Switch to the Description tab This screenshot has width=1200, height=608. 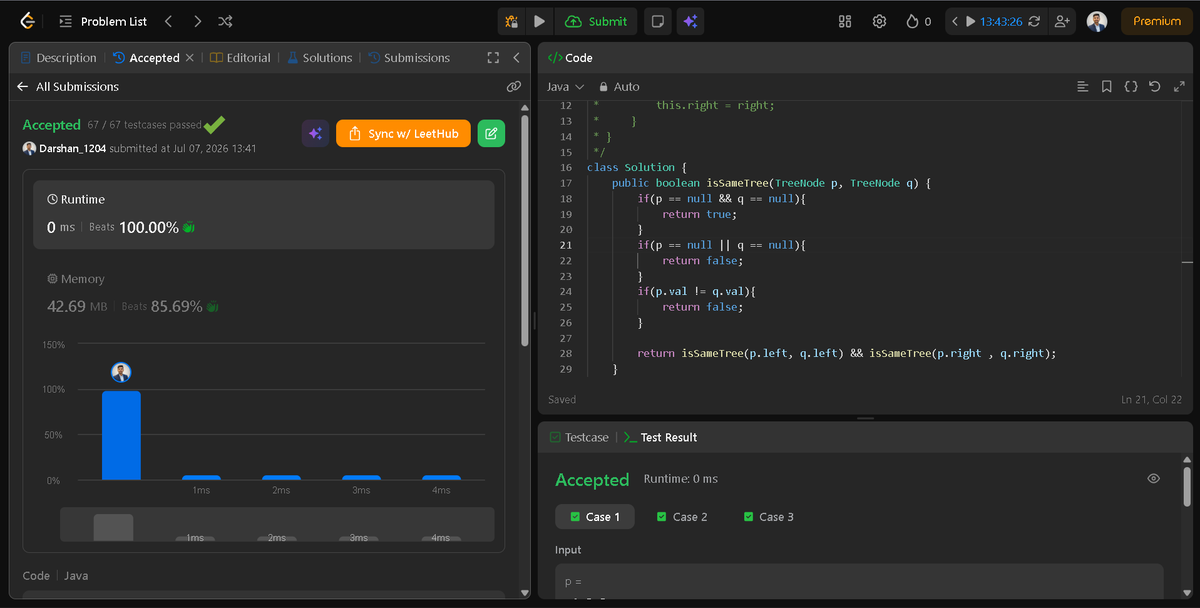click(58, 58)
